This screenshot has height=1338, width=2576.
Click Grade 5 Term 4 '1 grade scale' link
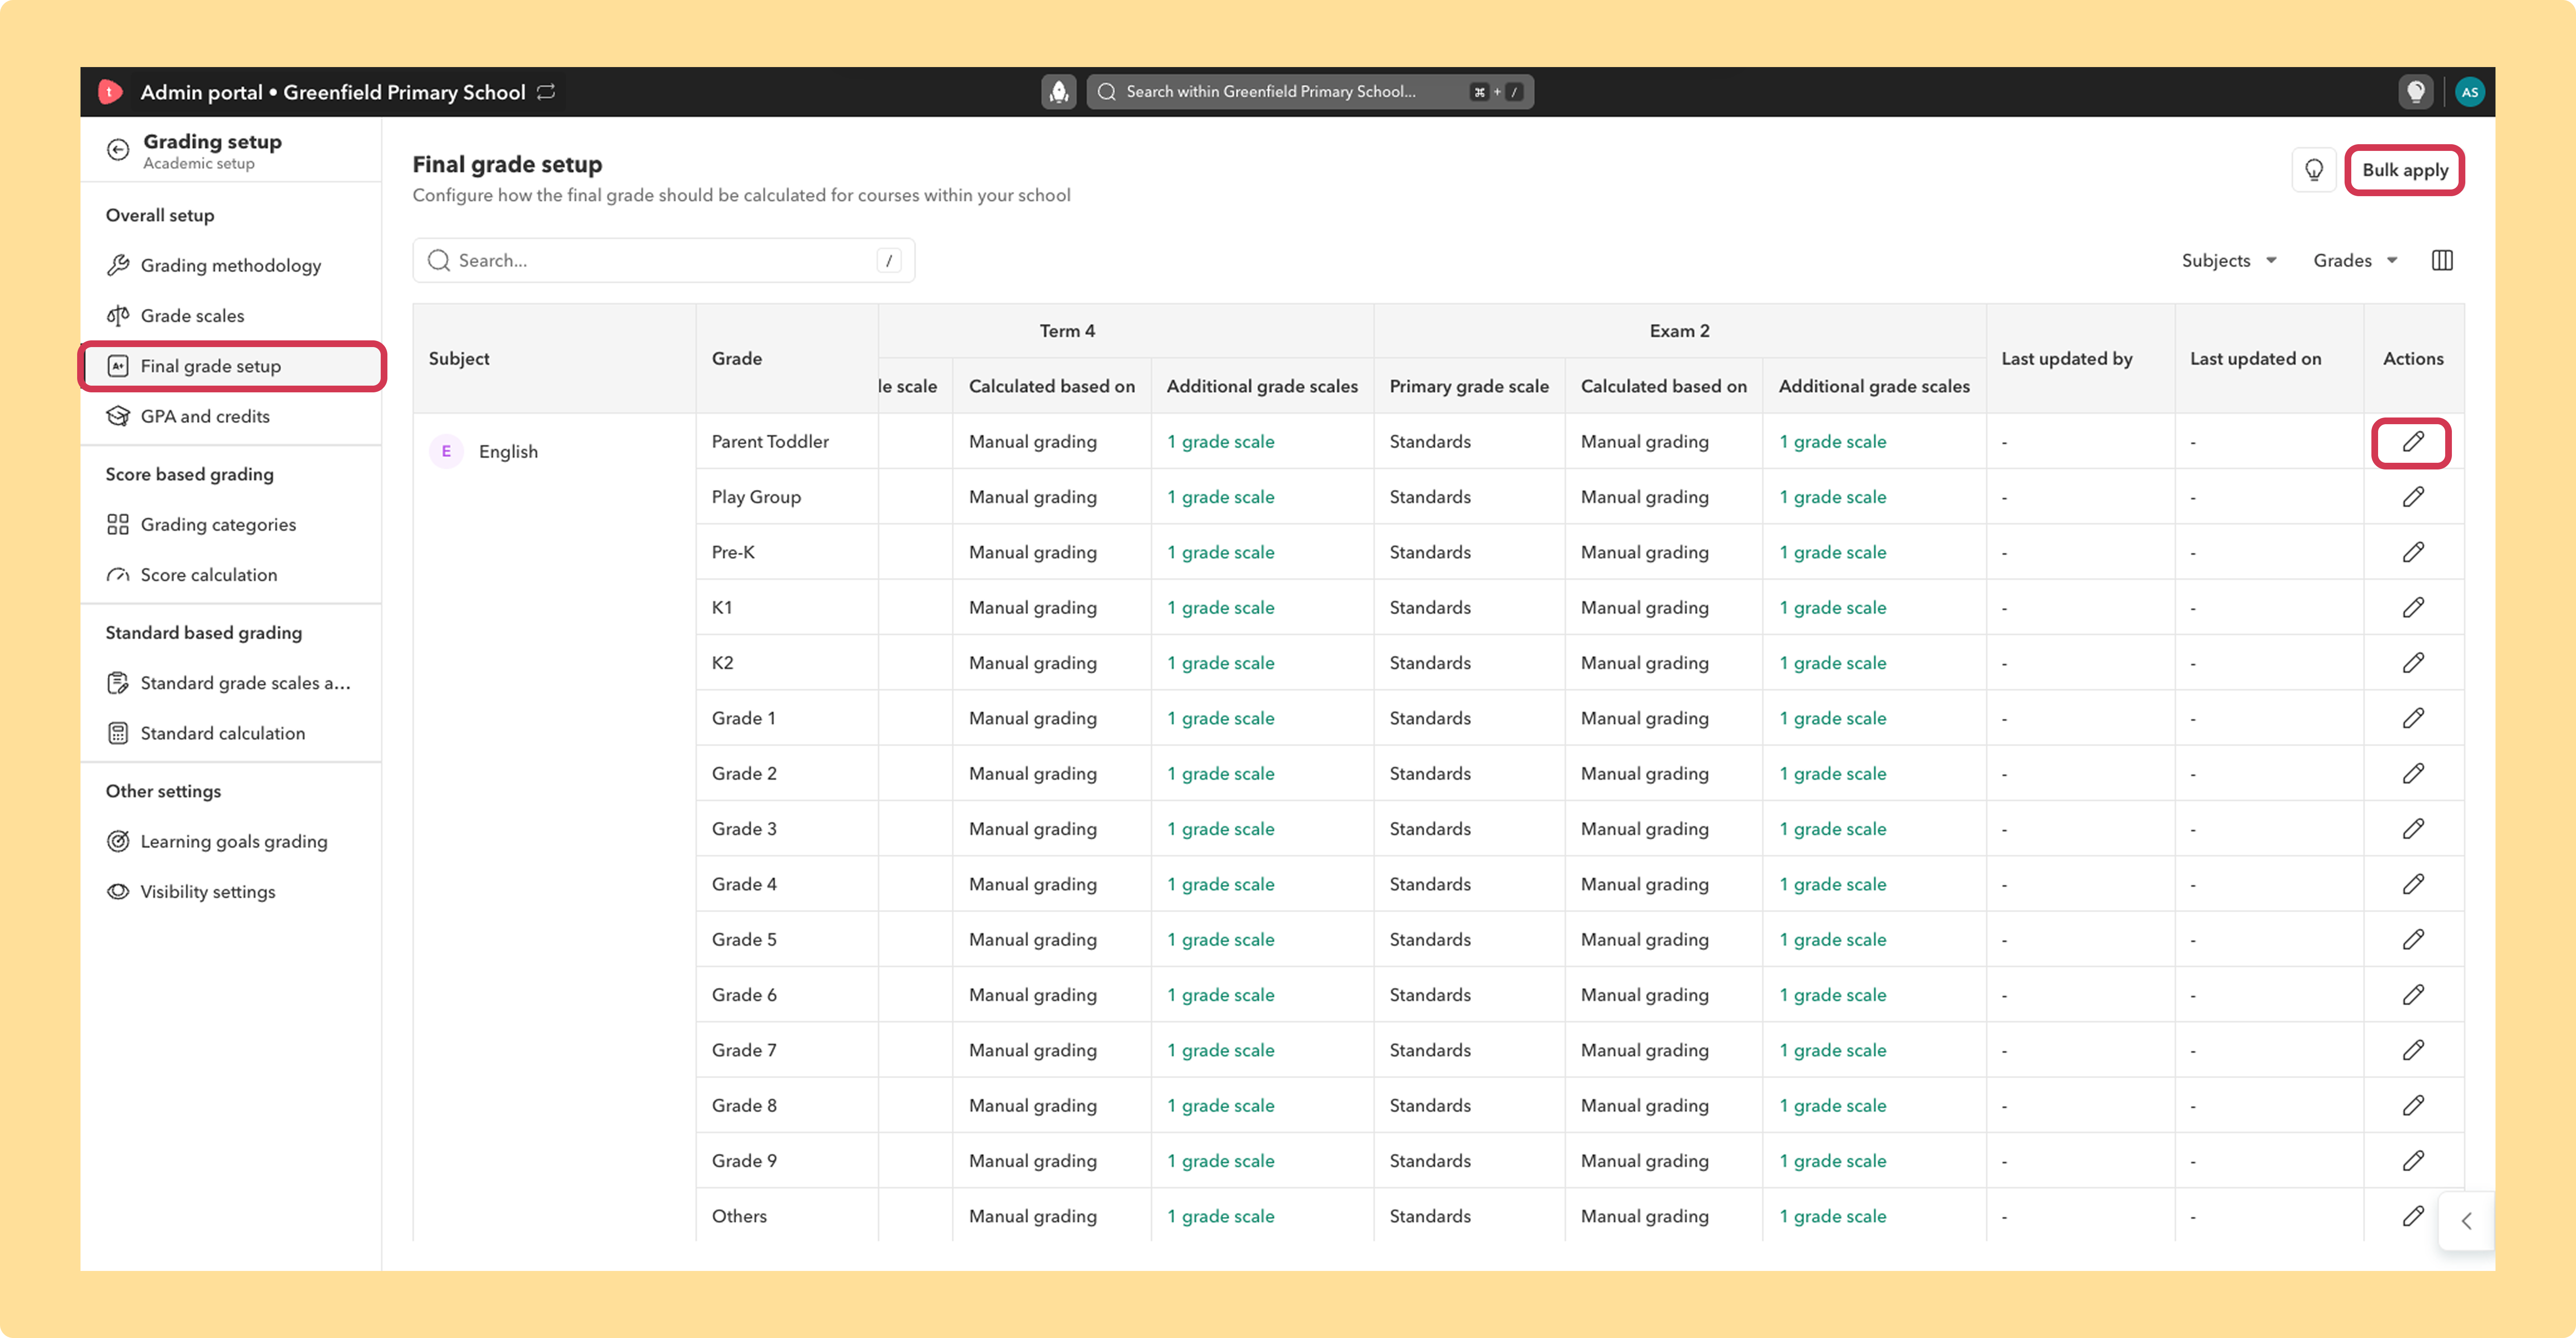[1220, 940]
